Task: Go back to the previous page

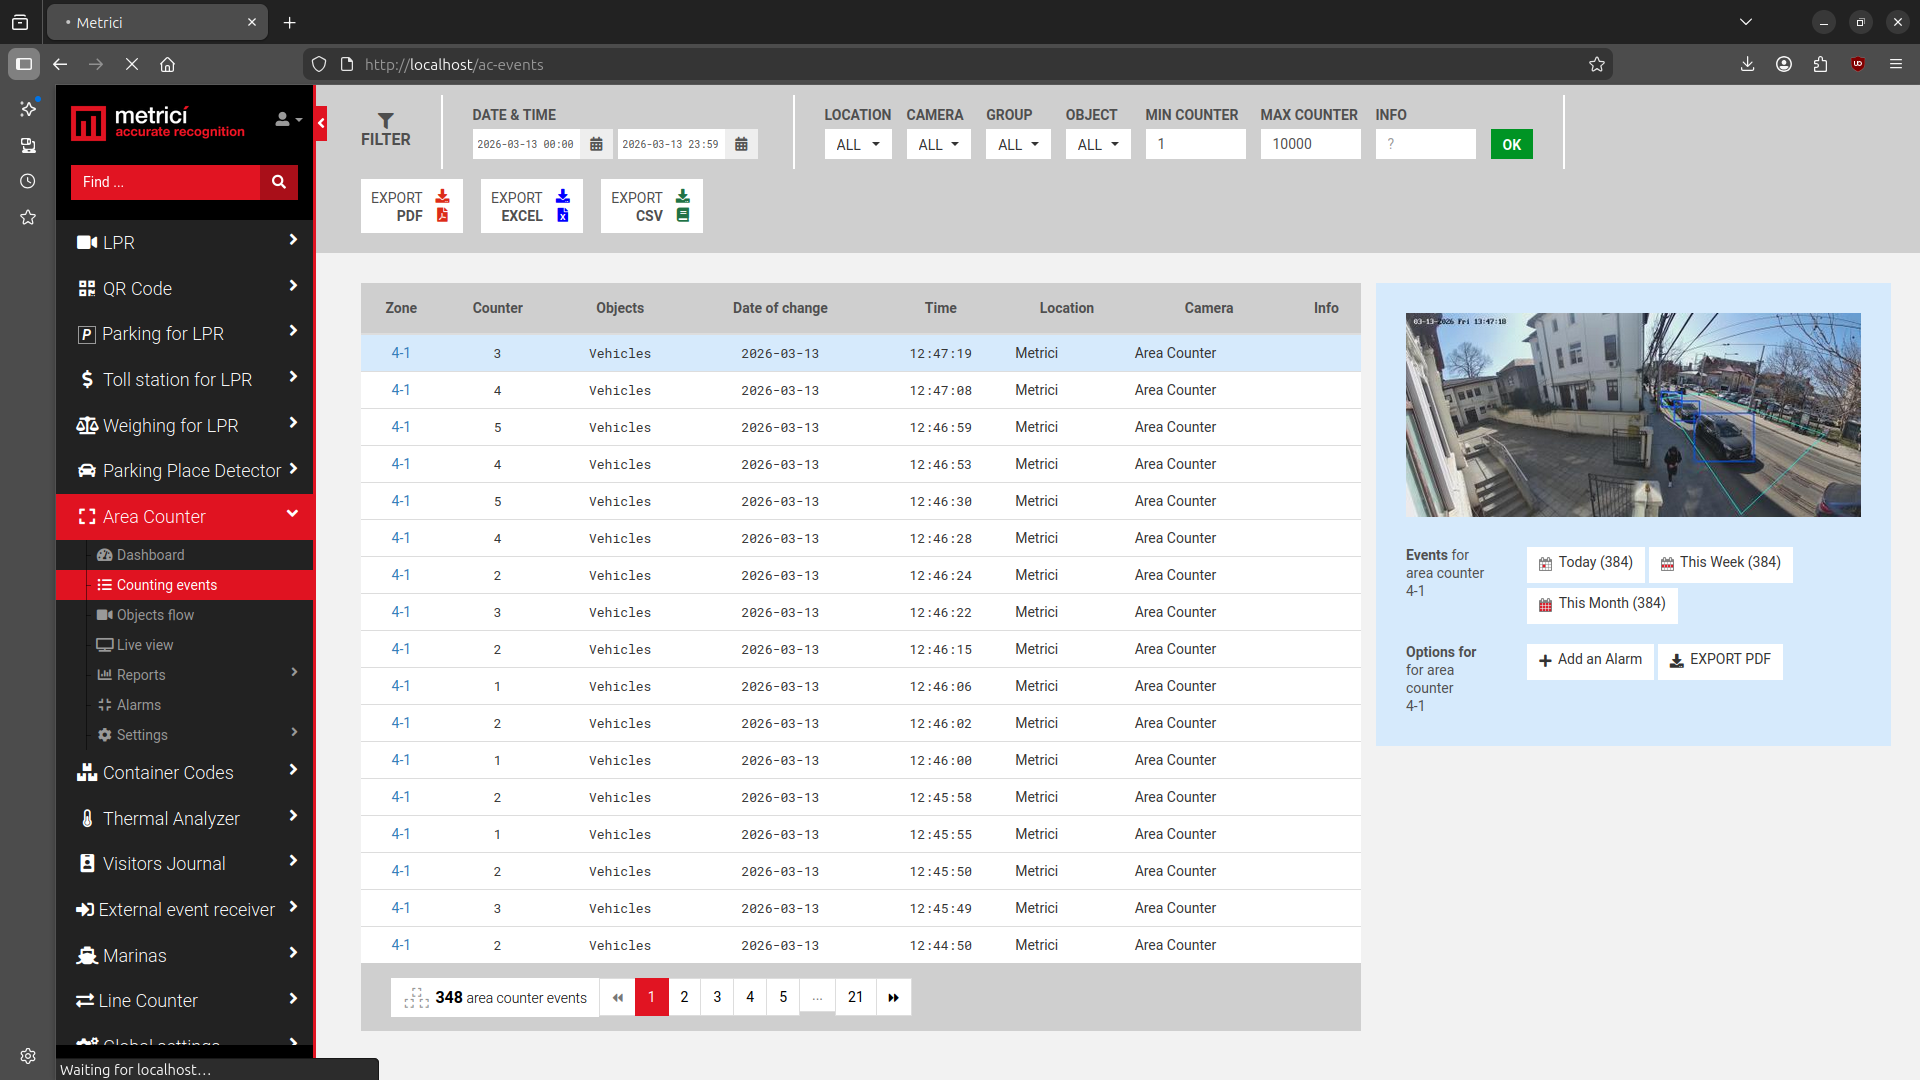Action: pos(60,64)
